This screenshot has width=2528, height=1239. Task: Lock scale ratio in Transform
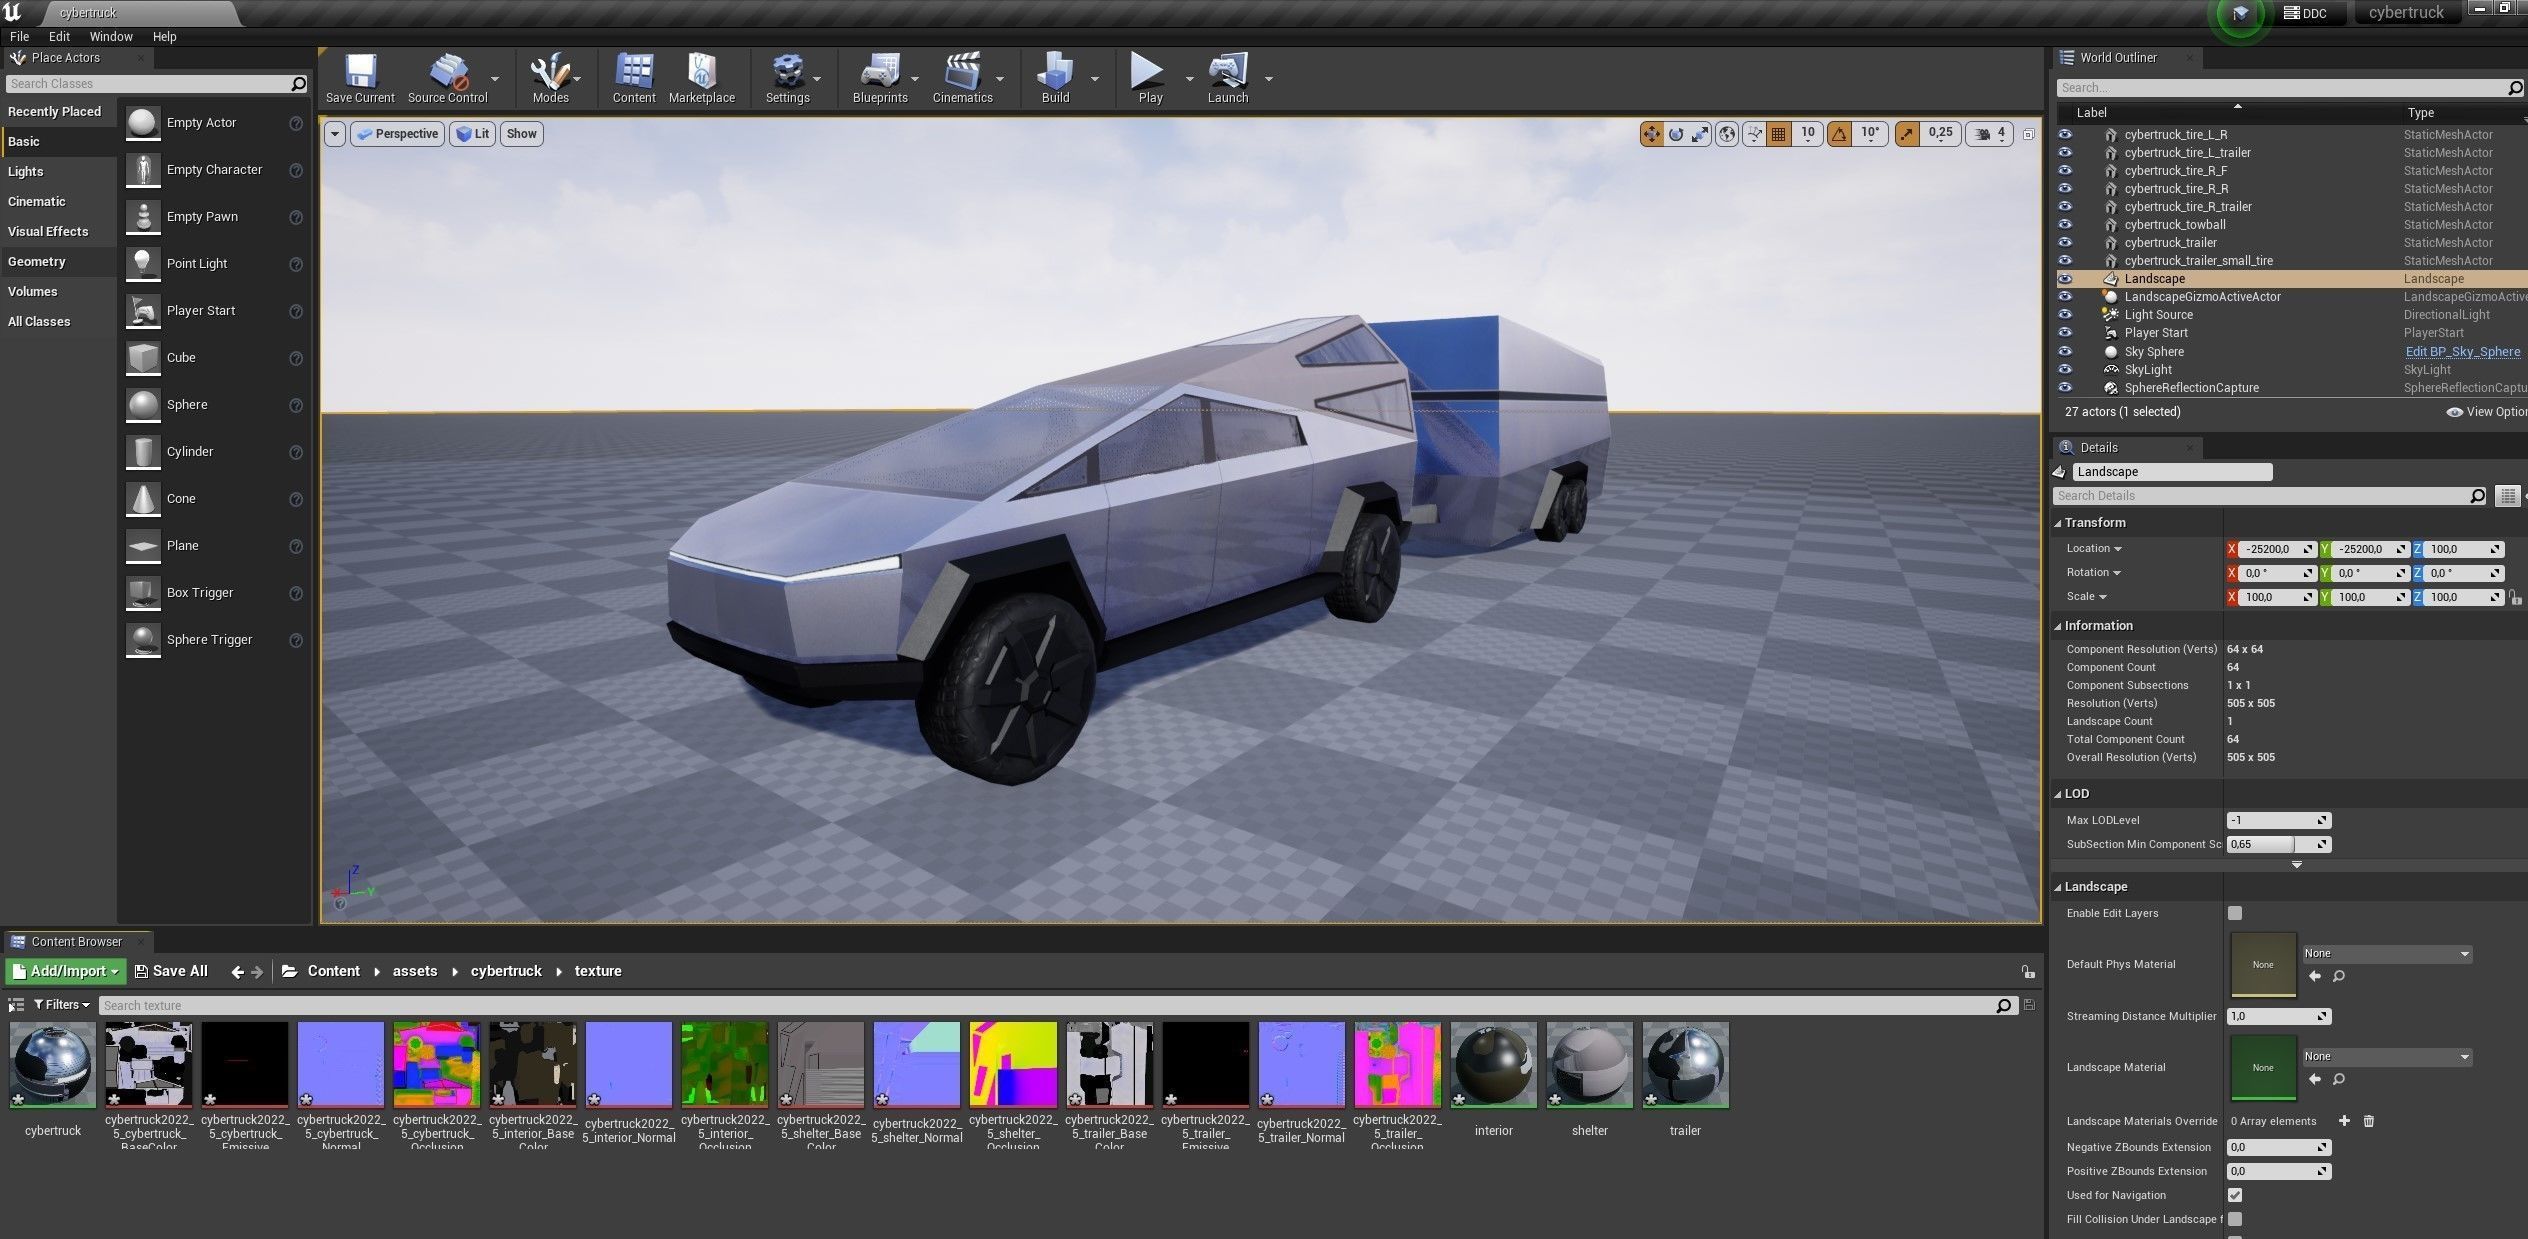click(2515, 597)
